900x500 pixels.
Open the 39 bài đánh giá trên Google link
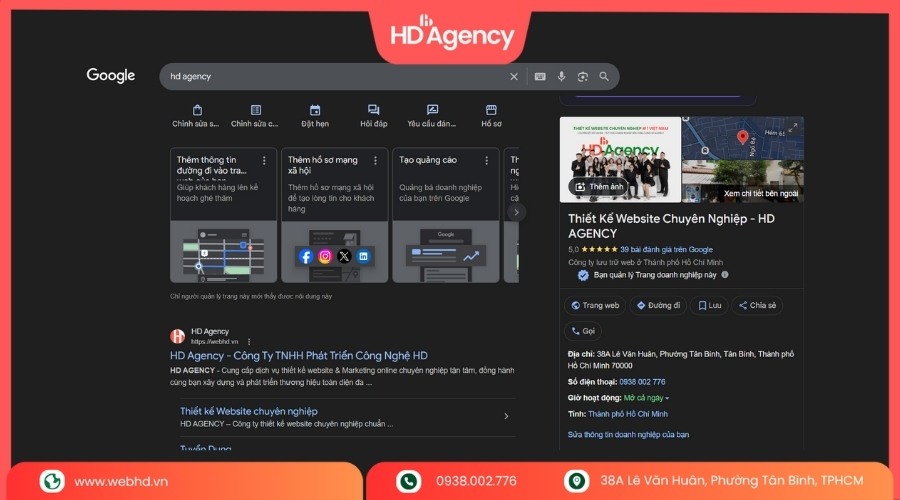coord(666,250)
